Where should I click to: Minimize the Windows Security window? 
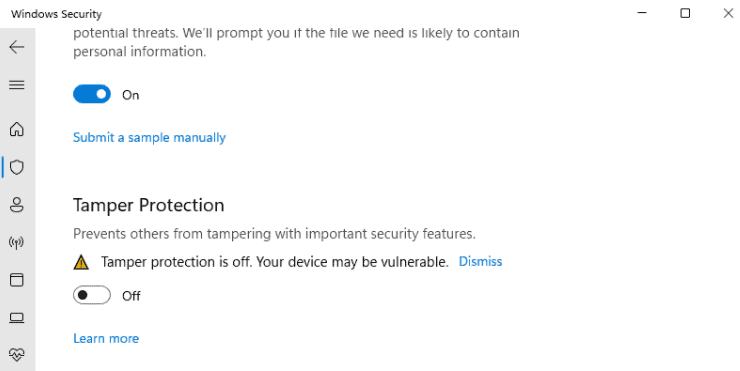coord(642,13)
